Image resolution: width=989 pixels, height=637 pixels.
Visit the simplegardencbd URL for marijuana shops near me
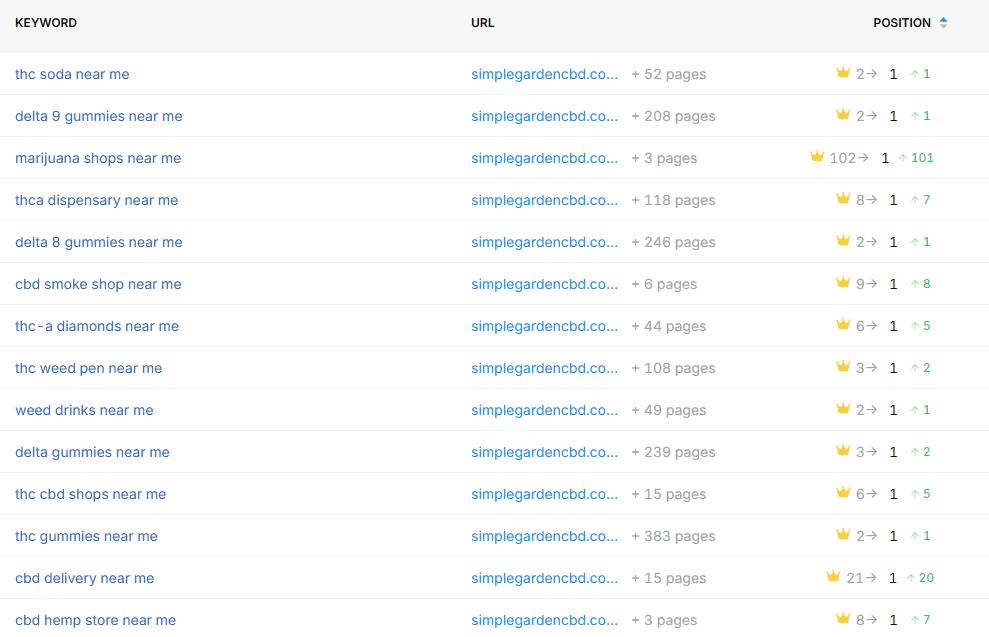pos(544,158)
